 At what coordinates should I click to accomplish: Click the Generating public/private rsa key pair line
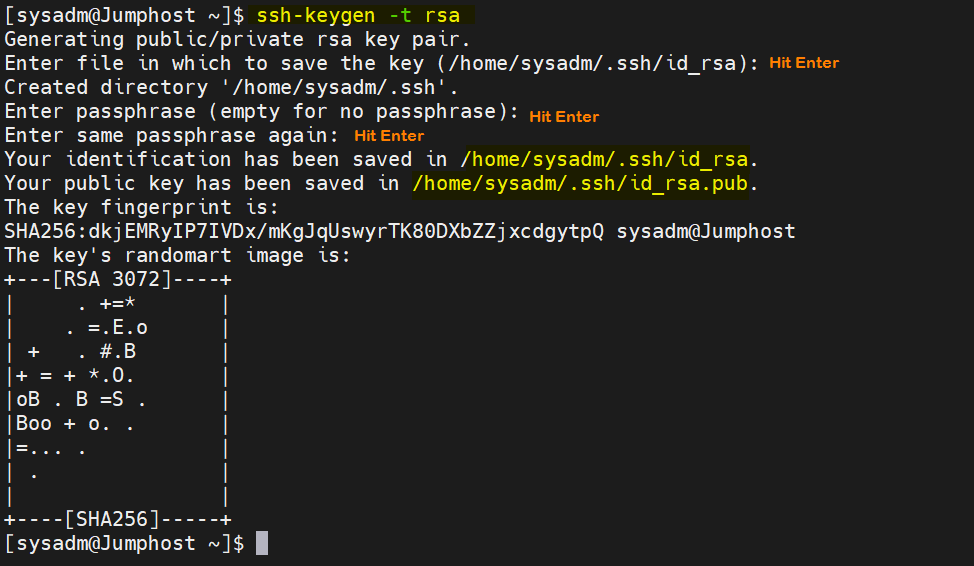point(237,39)
